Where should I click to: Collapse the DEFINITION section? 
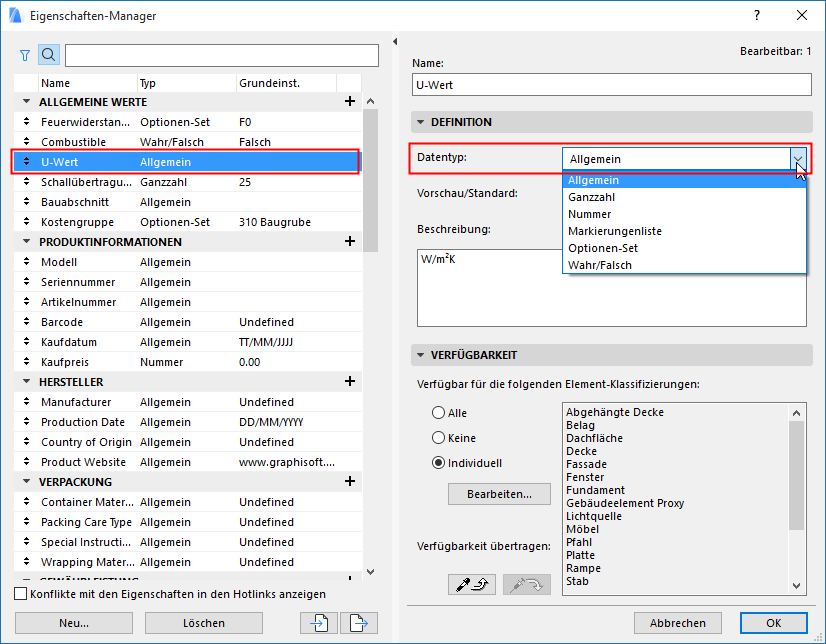tap(420, 122)
